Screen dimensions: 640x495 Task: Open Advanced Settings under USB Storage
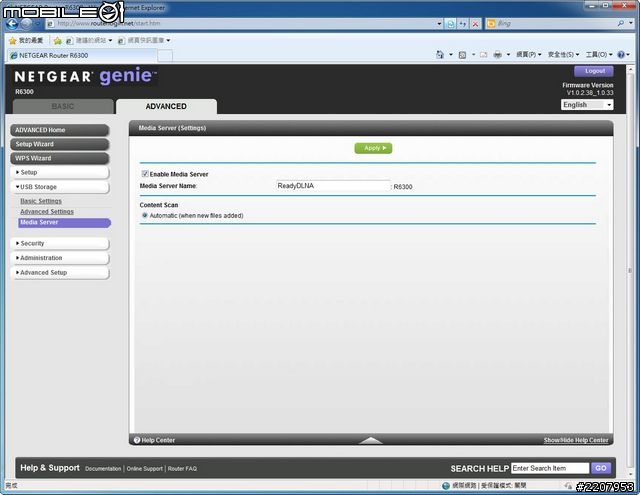[47, 212]
